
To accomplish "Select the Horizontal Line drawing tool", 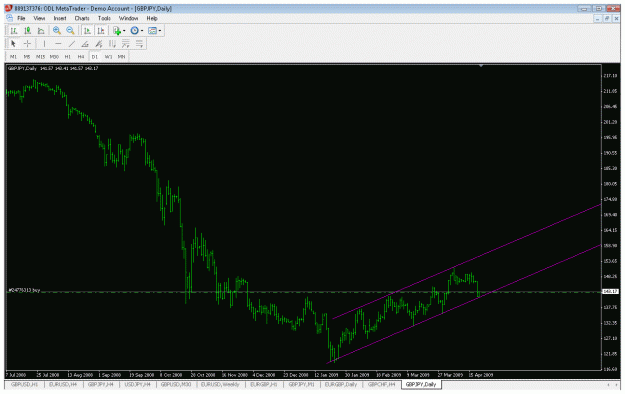I will click(58, 43).
